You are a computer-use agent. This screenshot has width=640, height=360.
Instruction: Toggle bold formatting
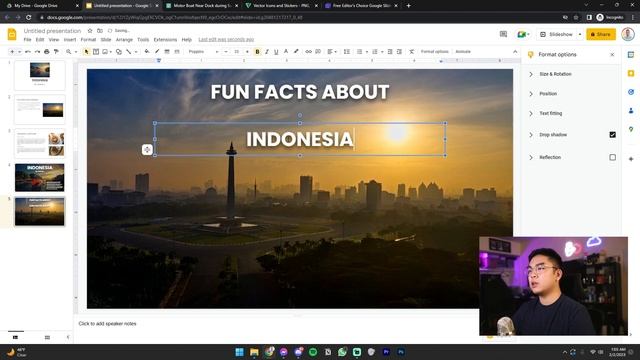(x=257, y=52)
